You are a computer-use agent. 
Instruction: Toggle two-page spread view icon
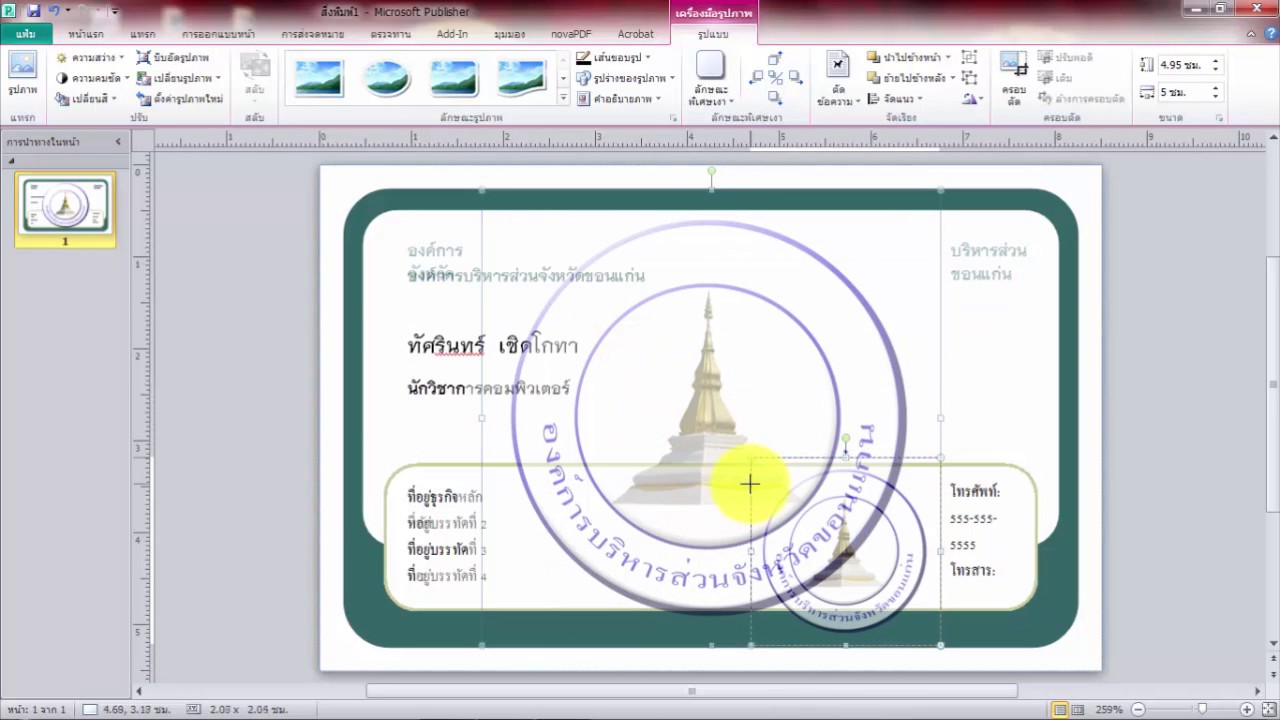coord(1078,709)
